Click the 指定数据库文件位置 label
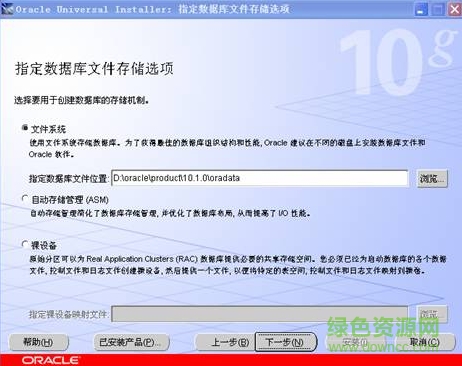Viewport: 462px width, 366px height. coord(69,179)
